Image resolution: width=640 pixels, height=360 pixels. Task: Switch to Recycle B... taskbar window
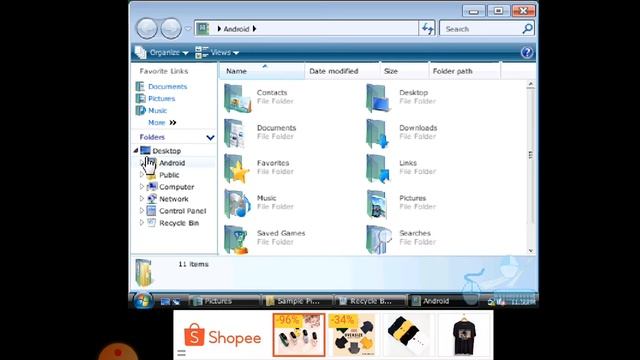pos(370,301)
